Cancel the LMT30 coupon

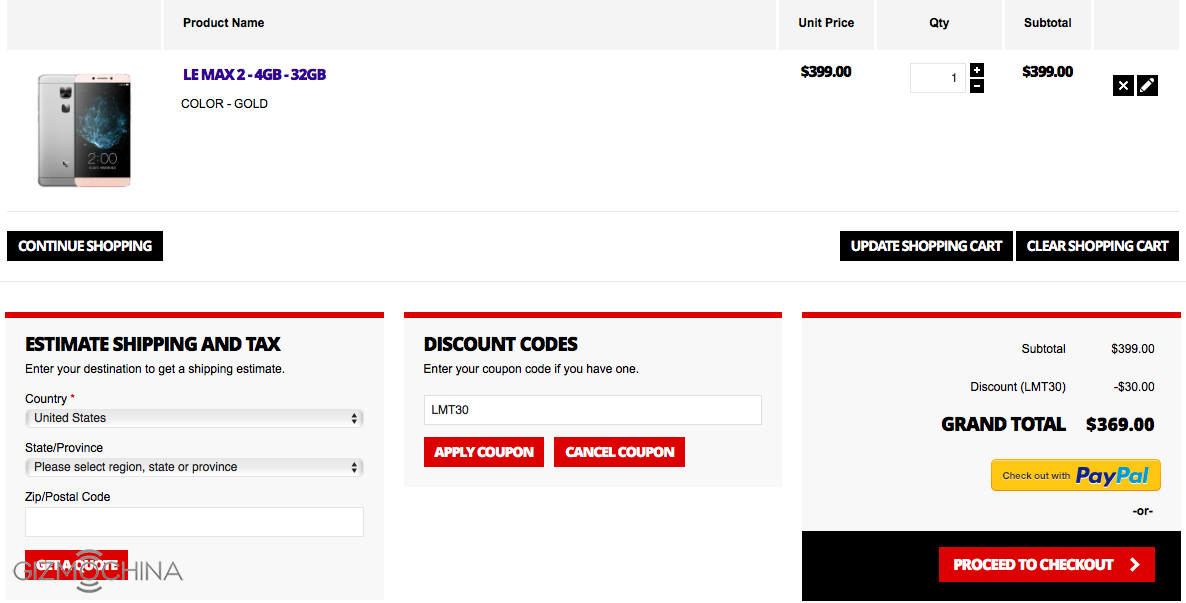(x=619, y=452)
